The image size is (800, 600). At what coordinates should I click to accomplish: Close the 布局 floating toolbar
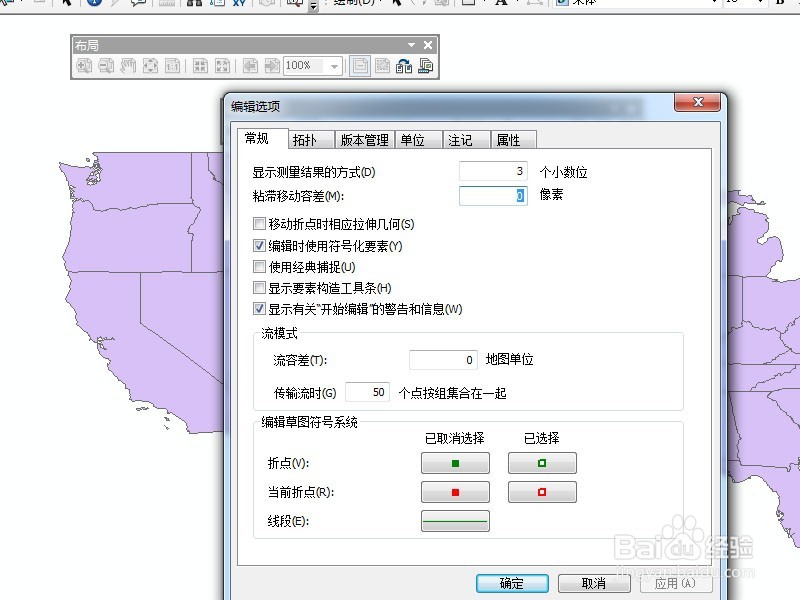428,45
